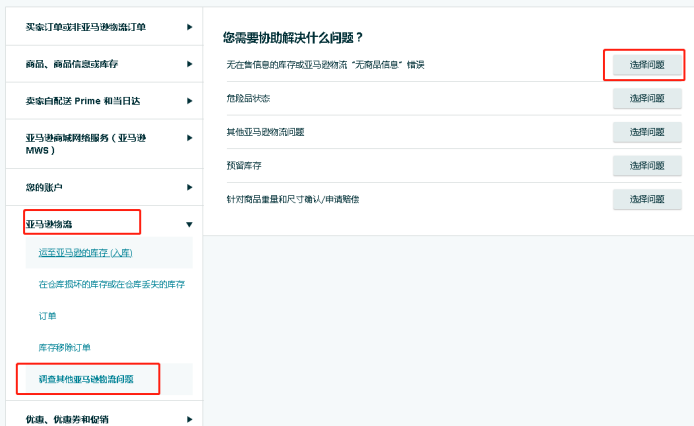Open the 订单 sub-item link

point(47,316)
